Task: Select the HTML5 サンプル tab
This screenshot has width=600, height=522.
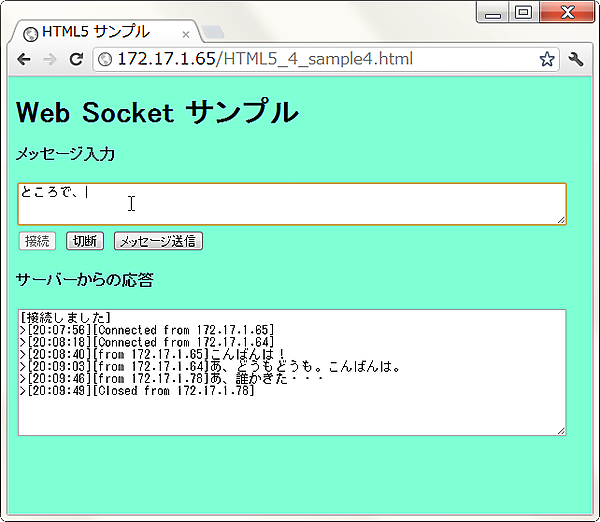Action: [104, 32]
